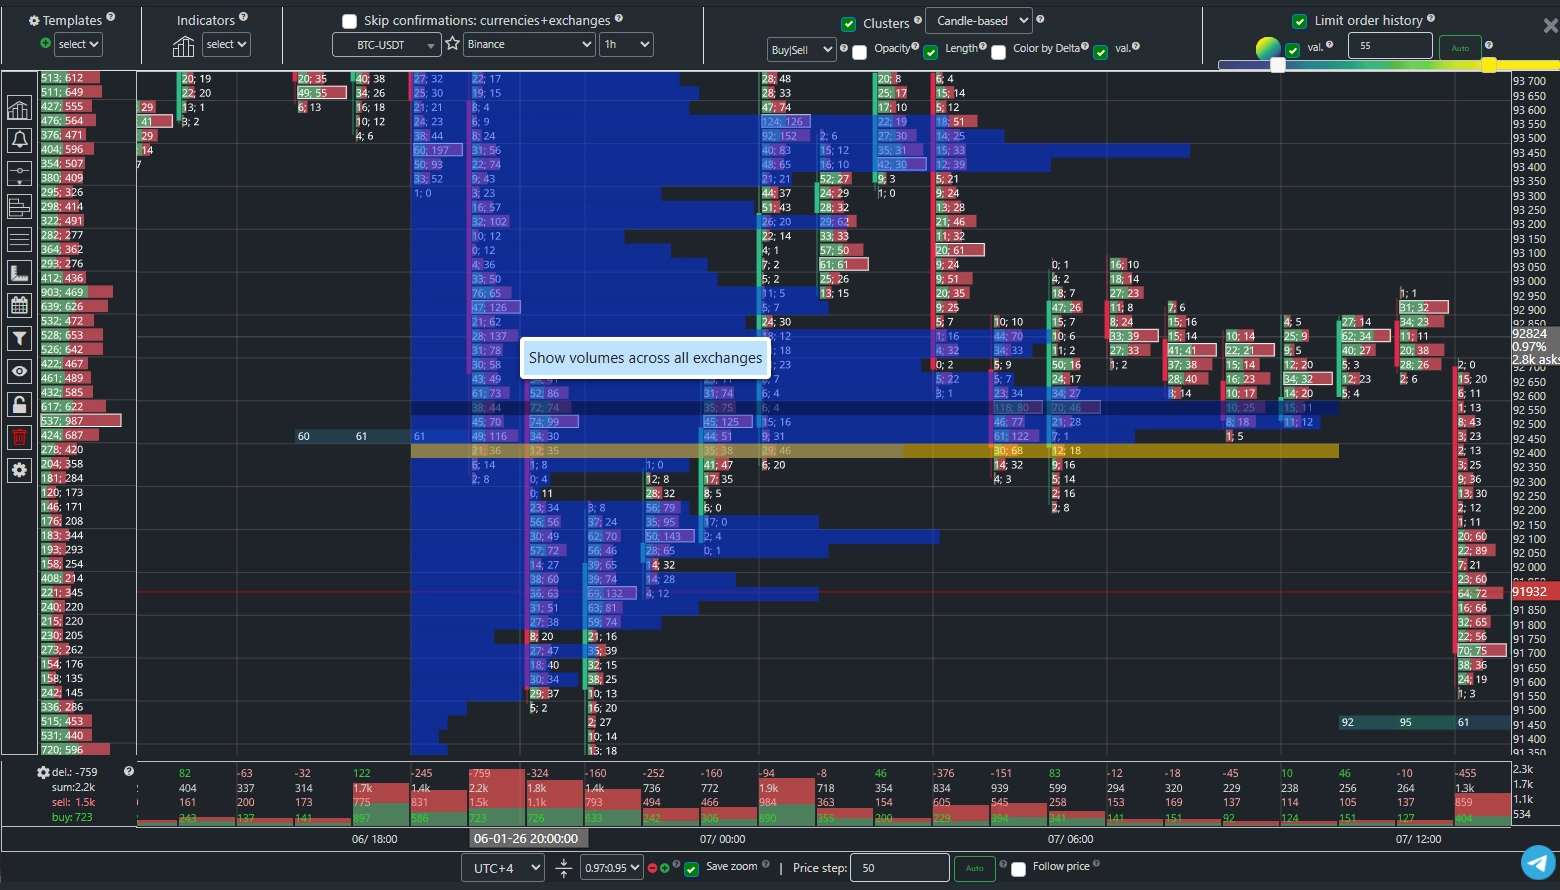Select the ruler measurement tool
The image size is (1560, 890).
coord(19,272)
